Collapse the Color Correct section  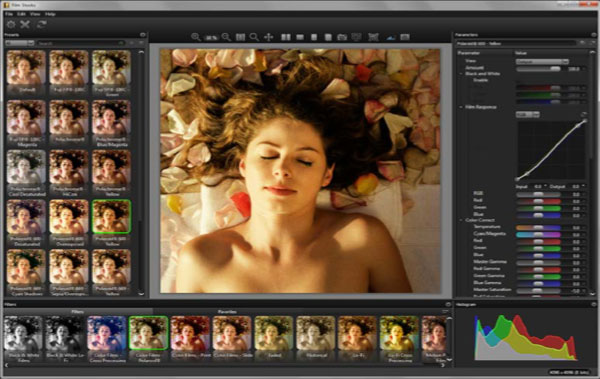coord(461,221)
